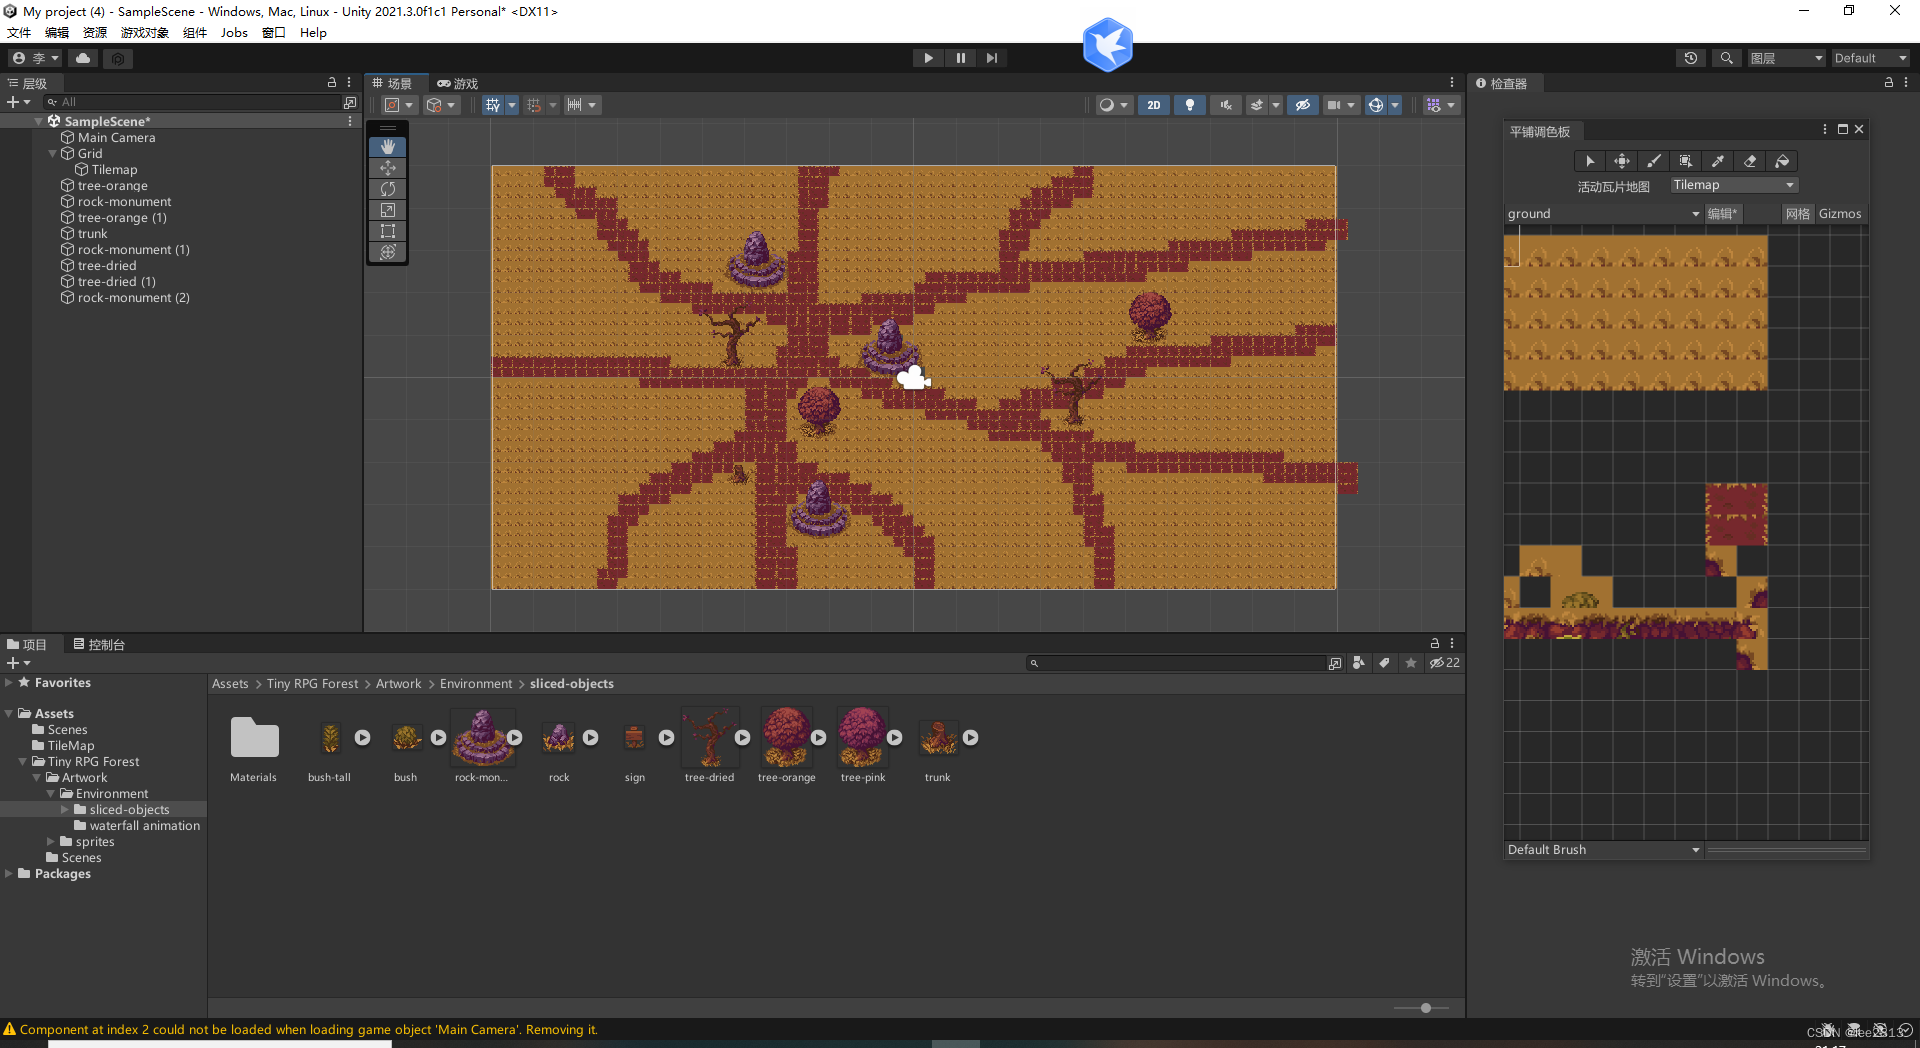Viewport: 1920px width, 1048px height.
Task: Click the Step frame button
Action: click(992, 58)
